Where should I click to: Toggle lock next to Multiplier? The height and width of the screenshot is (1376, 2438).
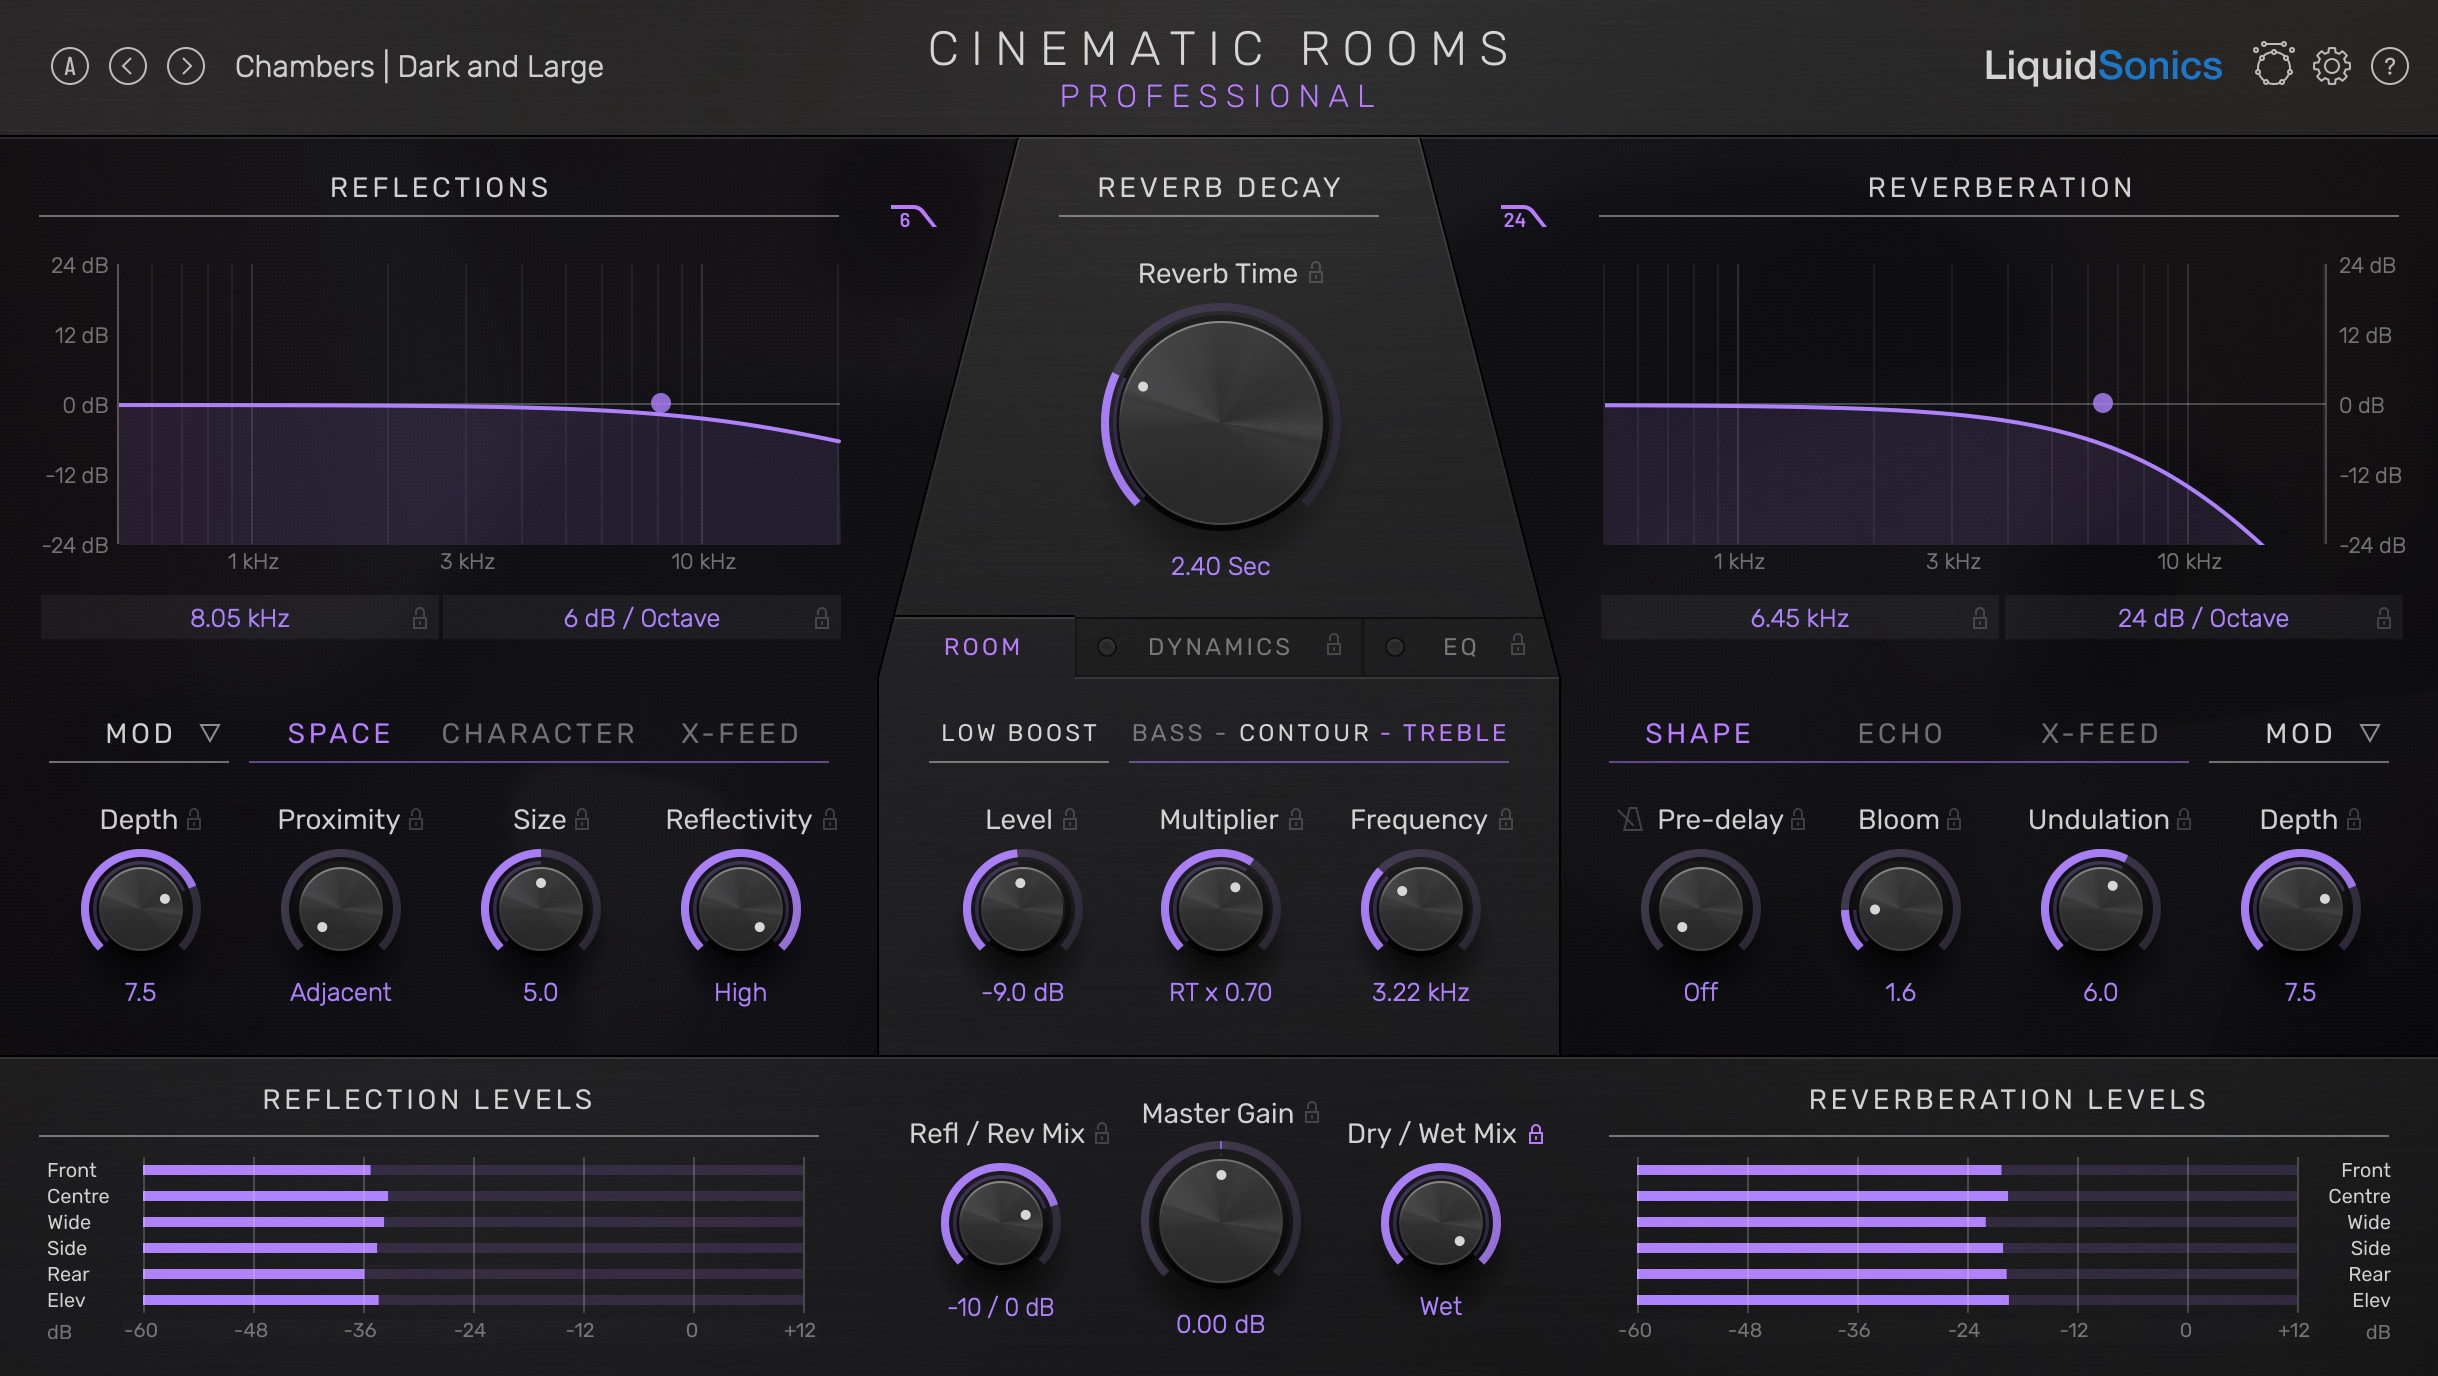(1296, 819)
